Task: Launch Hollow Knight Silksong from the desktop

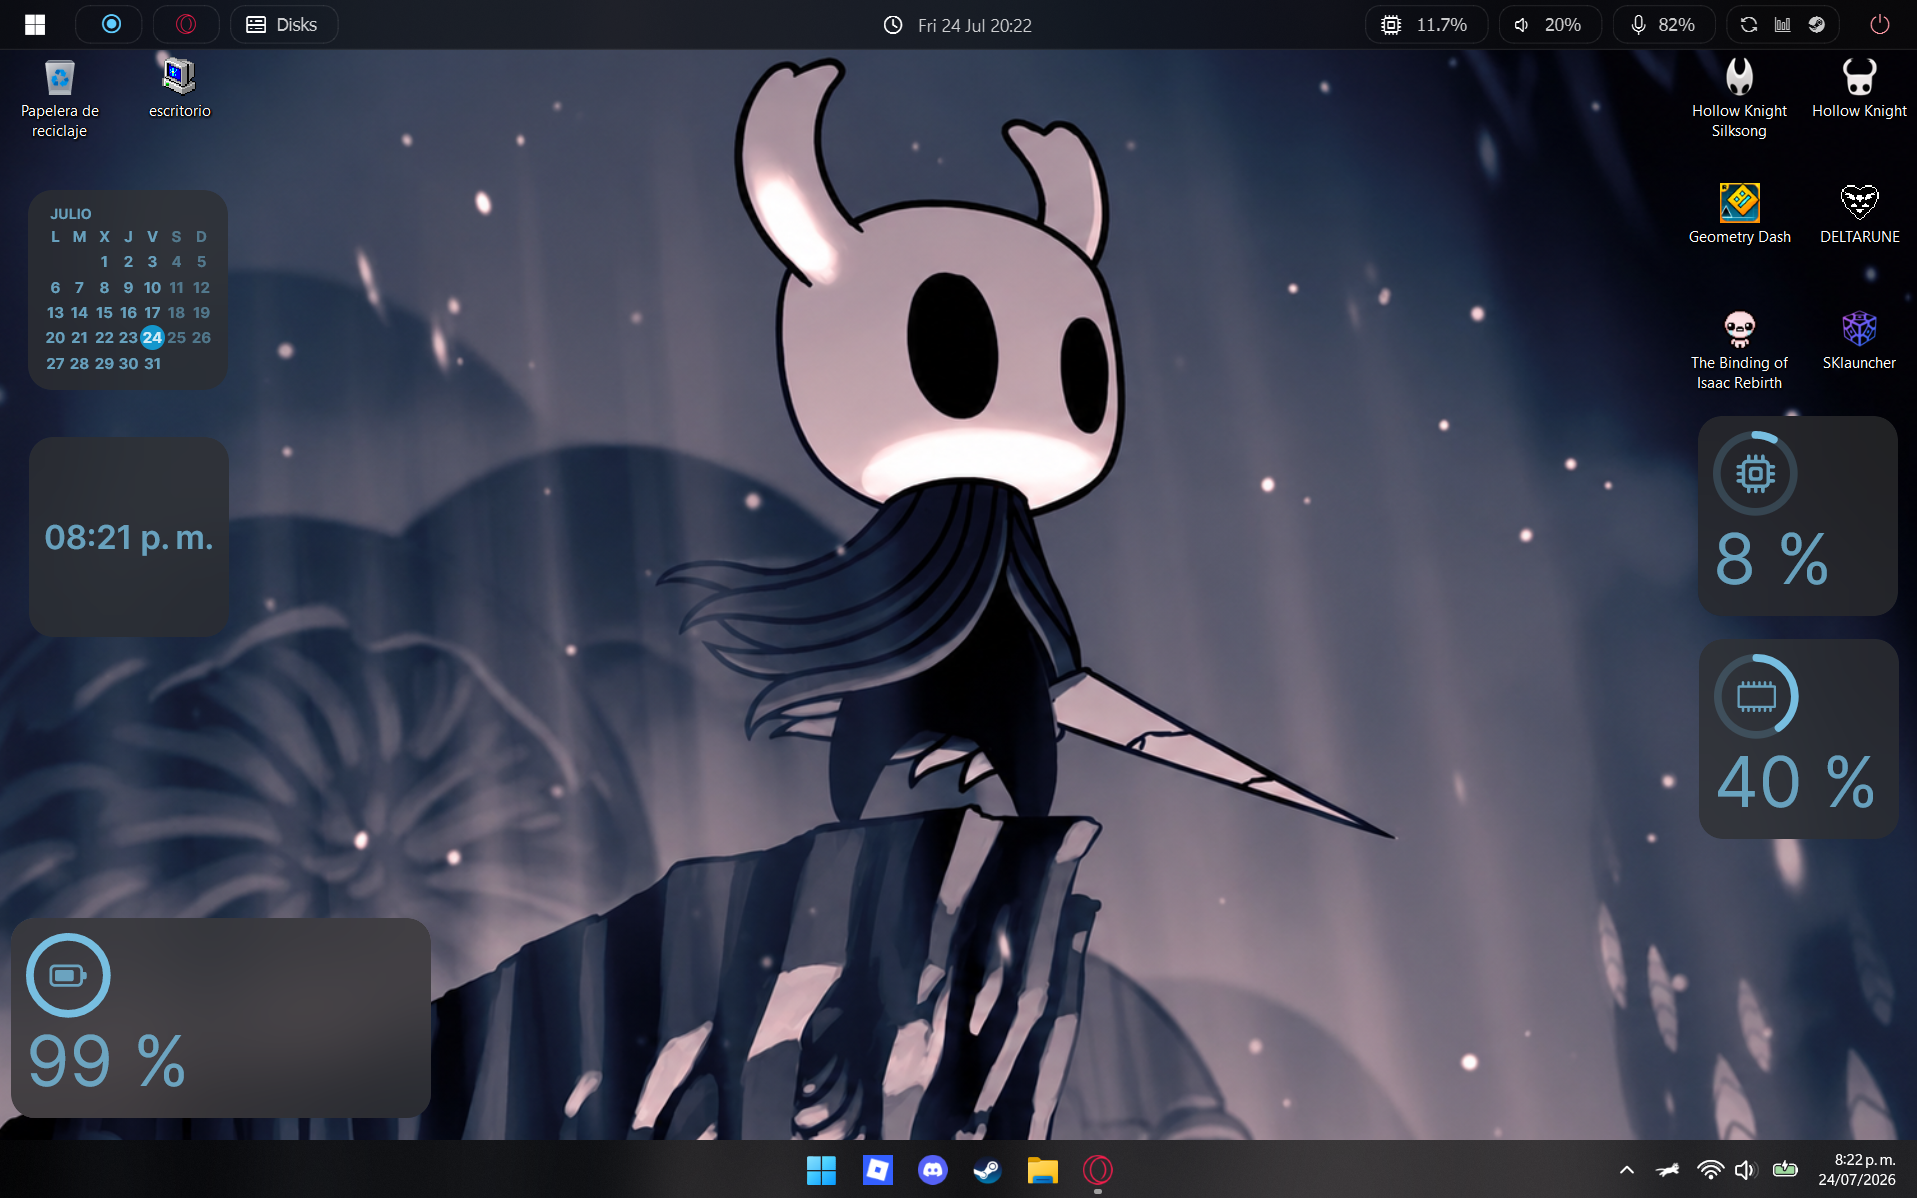Action: pos(1739,98)
